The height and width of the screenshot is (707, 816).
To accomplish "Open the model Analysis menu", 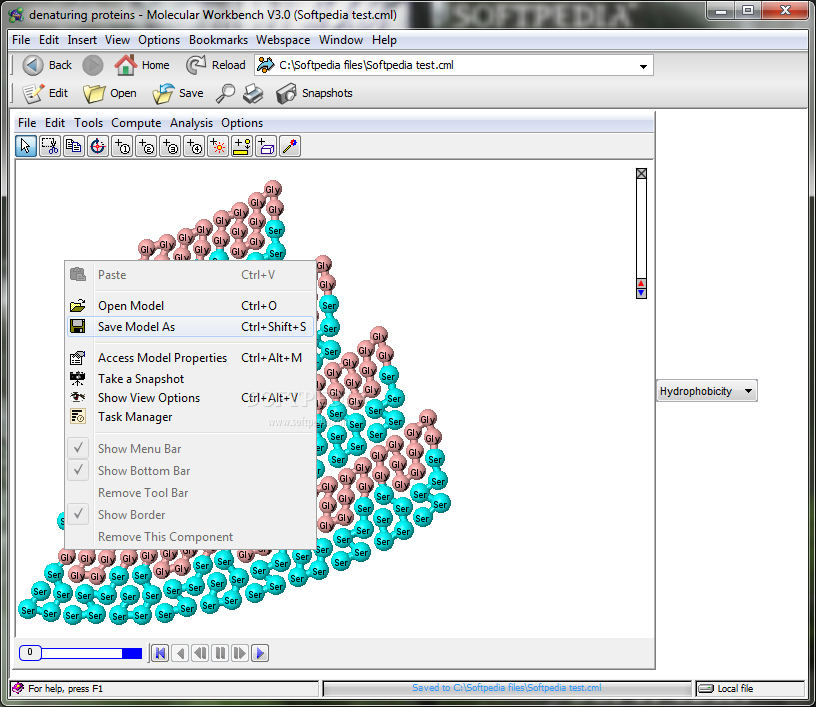I will click(x=191, y=123).
